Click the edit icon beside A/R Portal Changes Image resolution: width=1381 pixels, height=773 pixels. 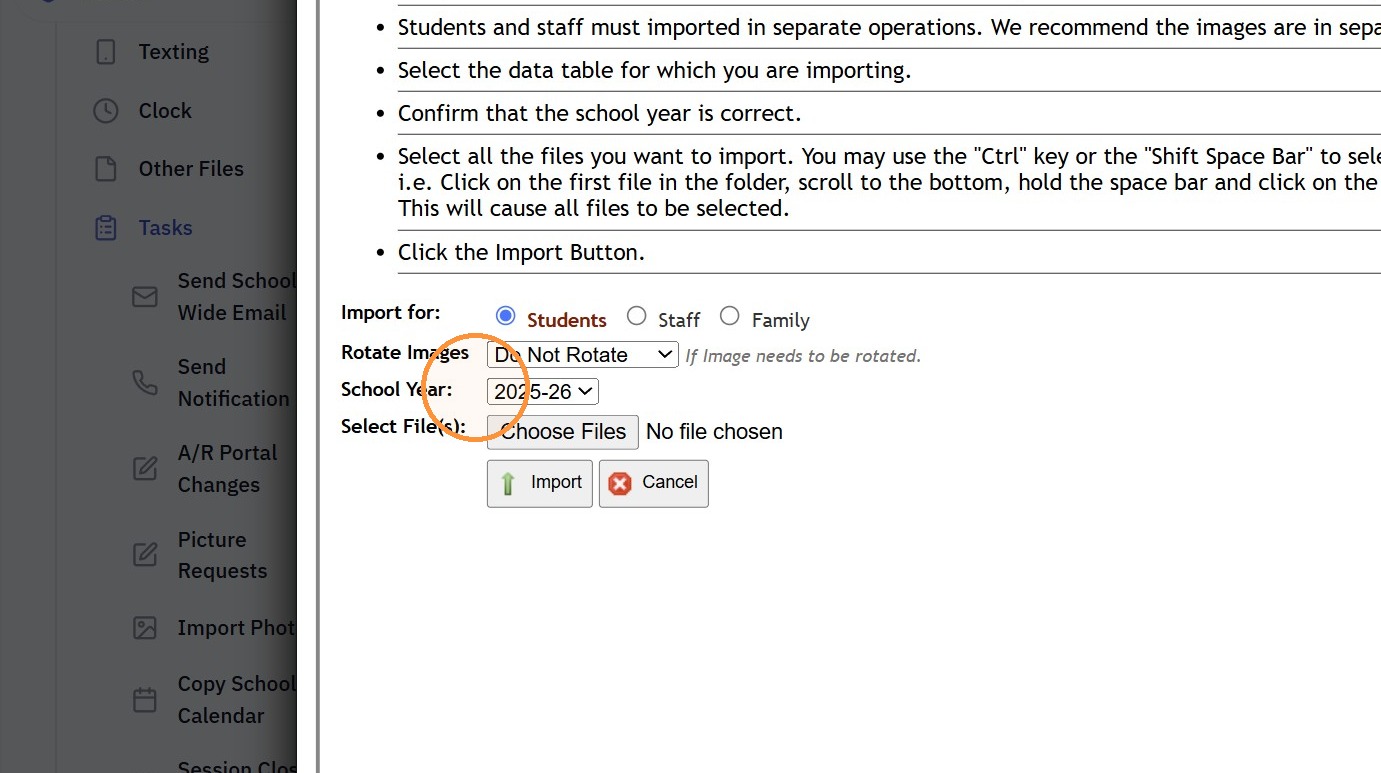click(145, 469)
